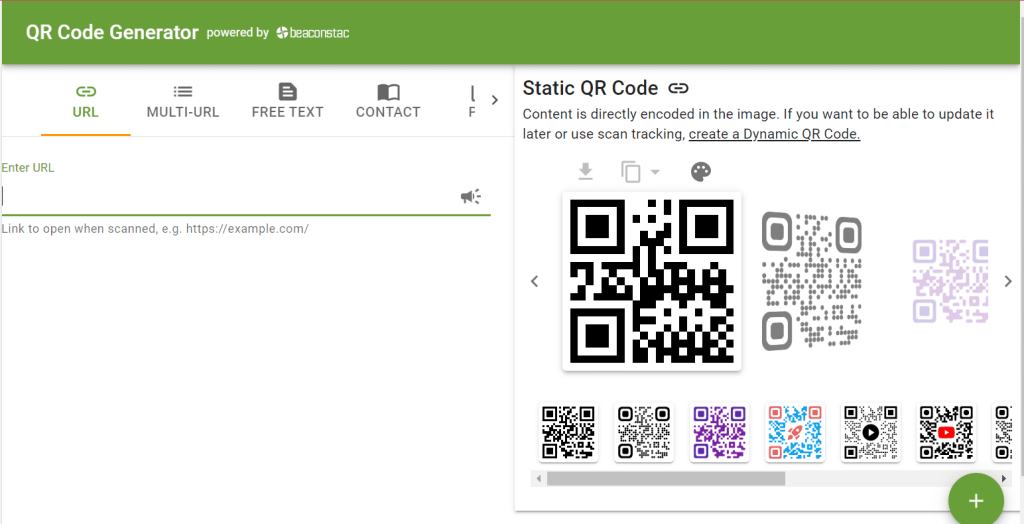Switch to the MULTI-URL tab
Image resolution: width=1024 pixels, height=524 pixels.
click(x=183, y=101)
